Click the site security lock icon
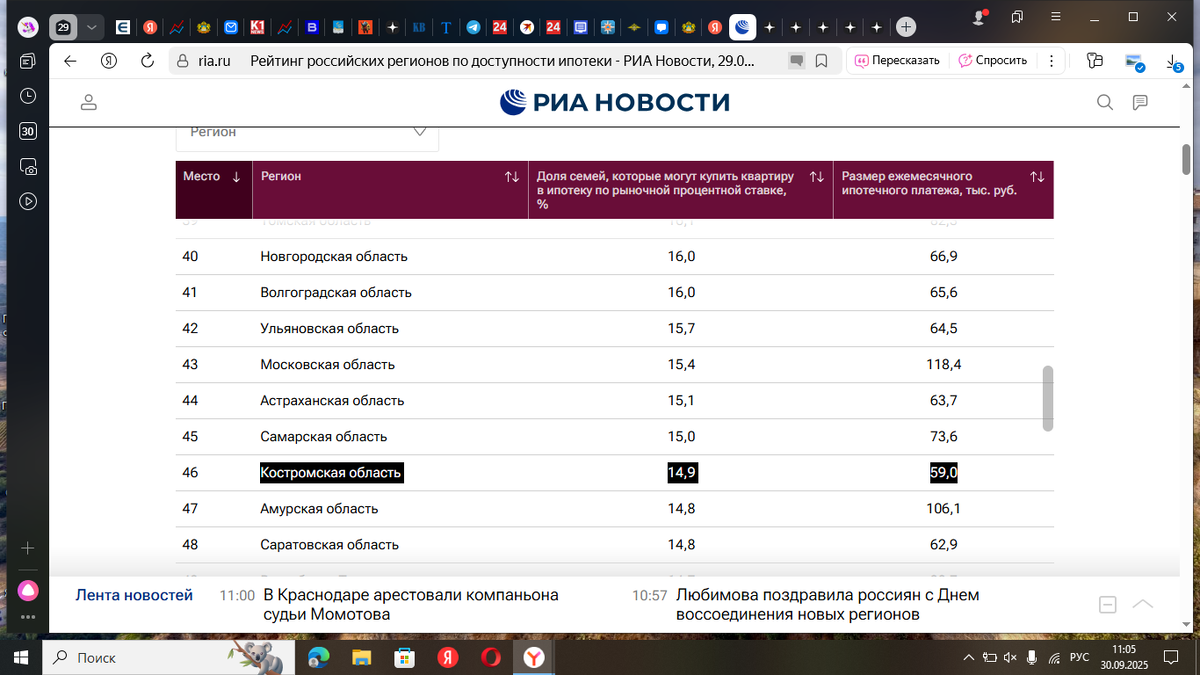1200x675 pixels. point(182,61)
